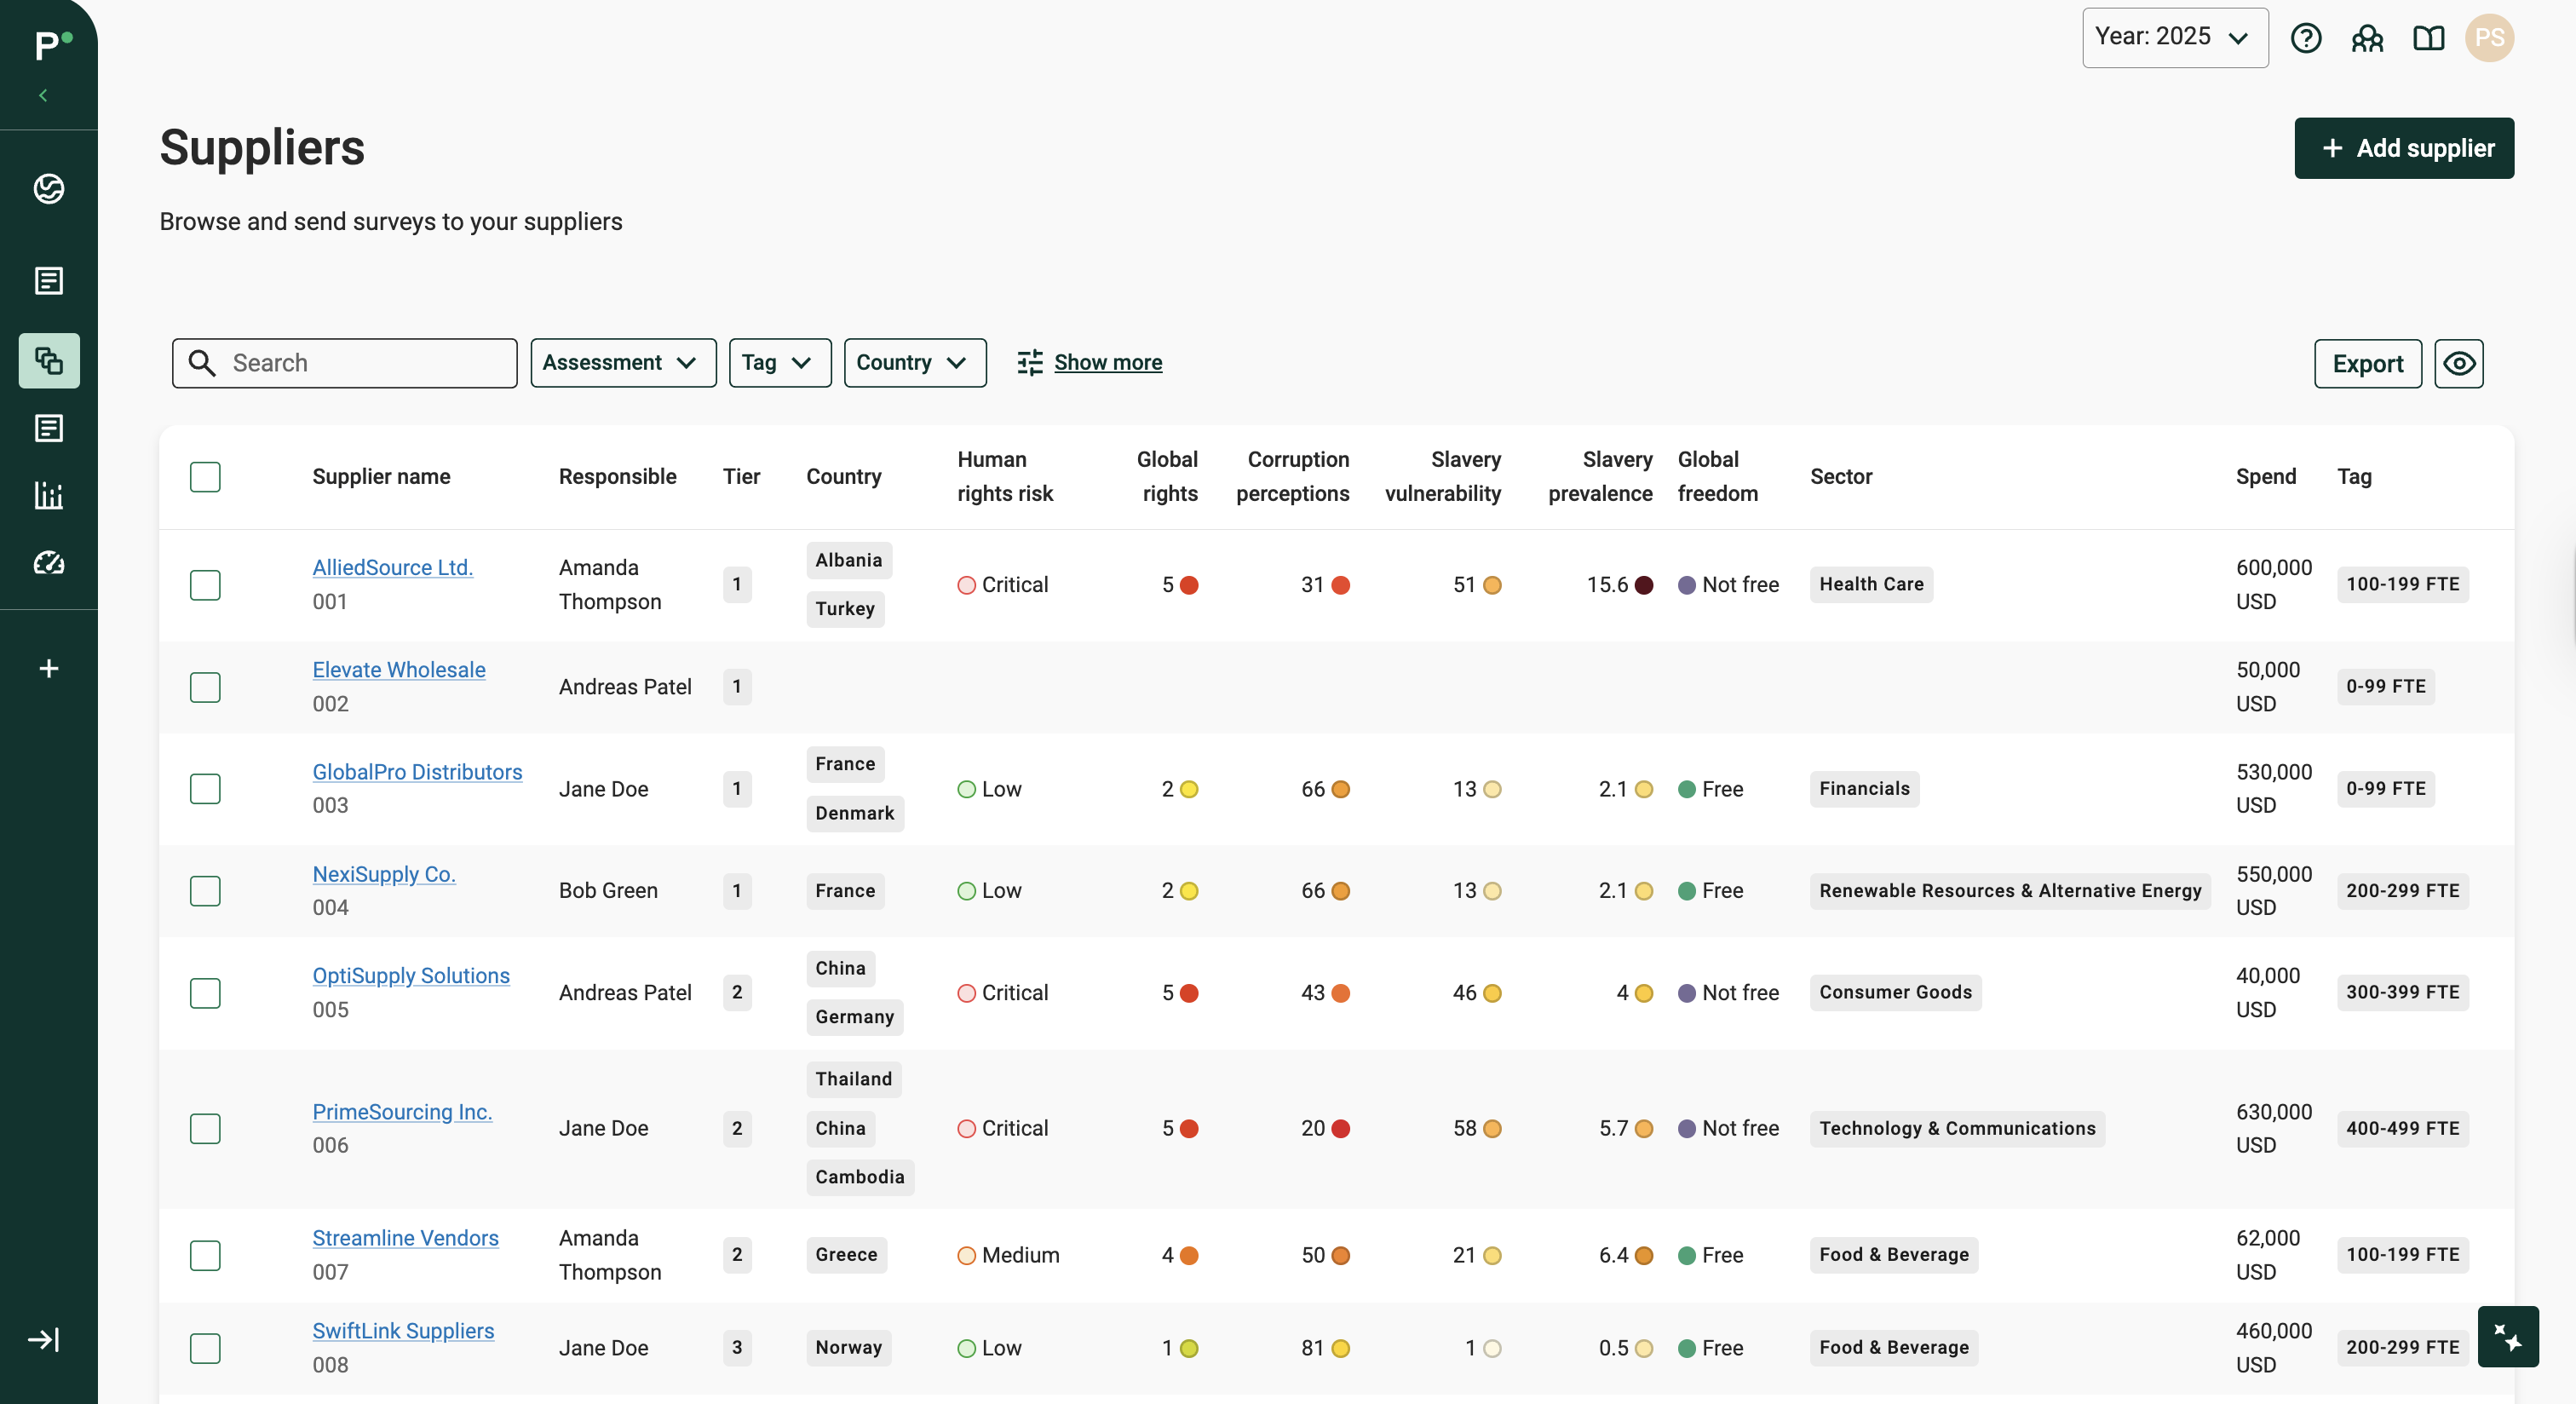Open the Year: 2025 dropdown
The image size is (2576, 1404).
[2174, 38]
